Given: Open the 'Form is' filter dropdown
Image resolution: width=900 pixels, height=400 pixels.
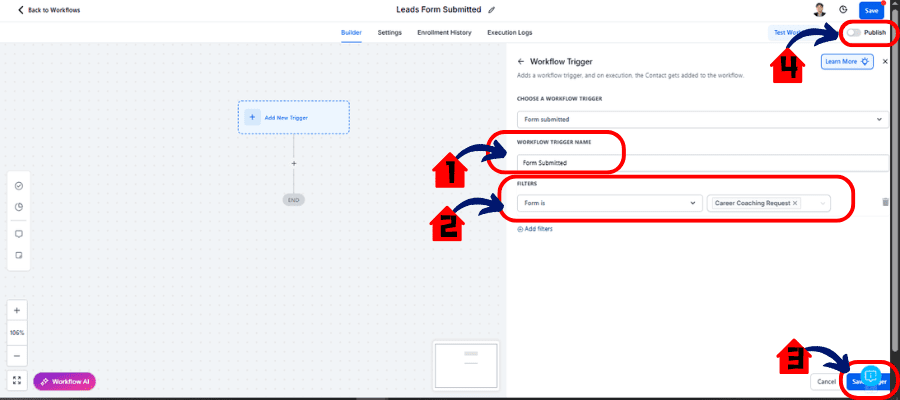Looking at the screenshot, I should pos(610,203).
